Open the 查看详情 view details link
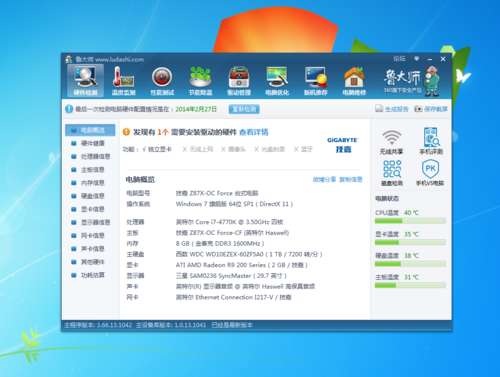Image resolution: width=500 pixels, height=377 pixels. pyautogui.click(x=254, y=132)
